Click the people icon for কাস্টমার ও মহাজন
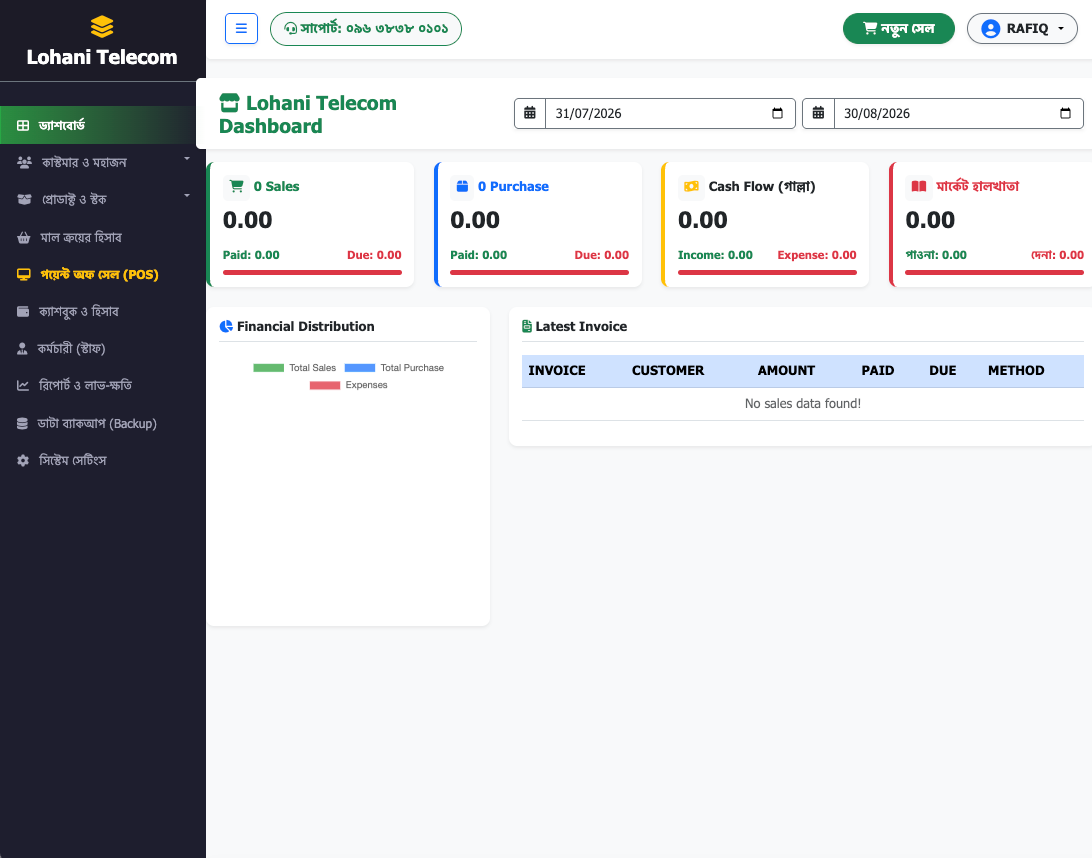The image size is (1092, 858). 24,162
